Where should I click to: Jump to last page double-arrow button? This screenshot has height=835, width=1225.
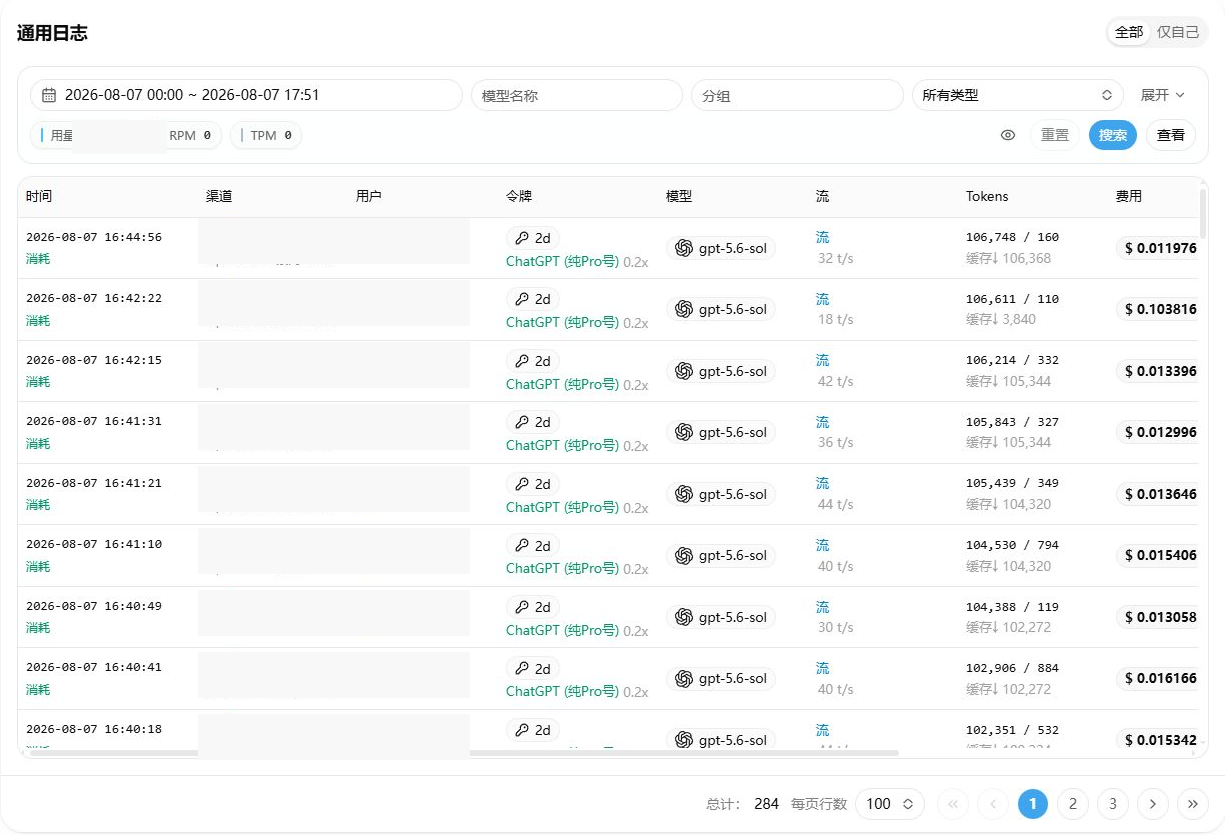(x=1192, y=804)
